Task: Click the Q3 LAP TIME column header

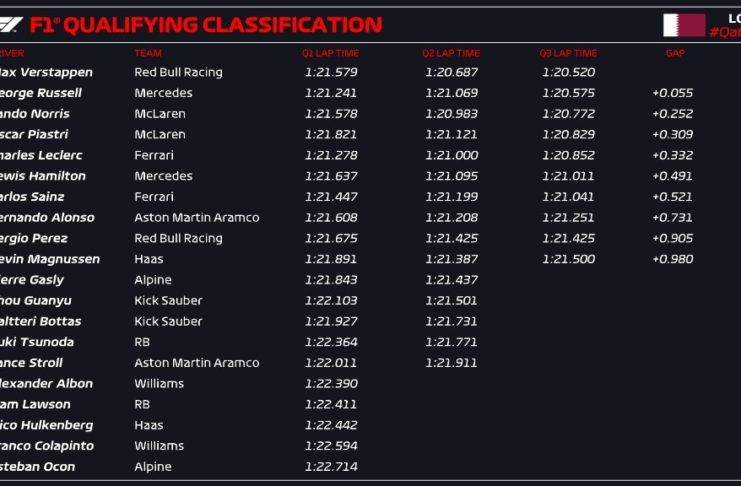Action: tap(568, 53)
